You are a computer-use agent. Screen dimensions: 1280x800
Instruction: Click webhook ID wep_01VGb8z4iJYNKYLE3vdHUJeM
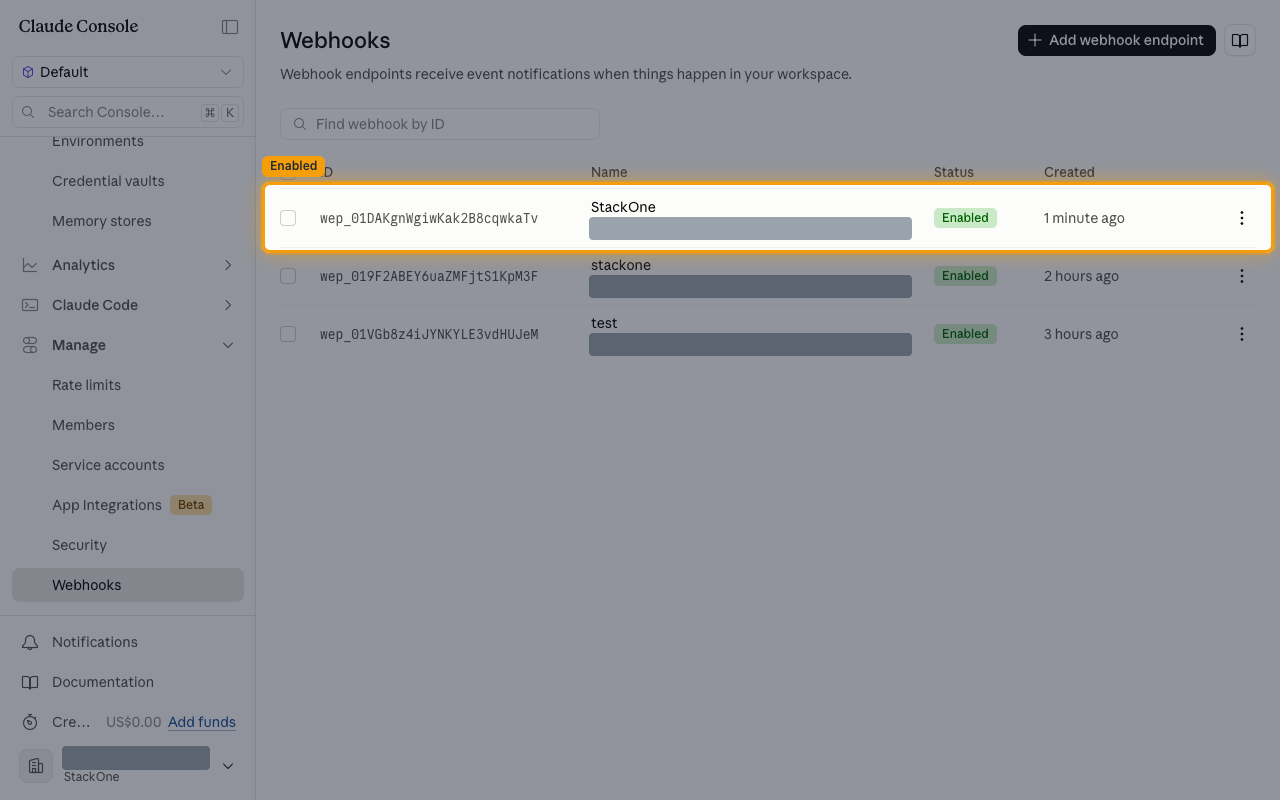[x=429, y=334]
